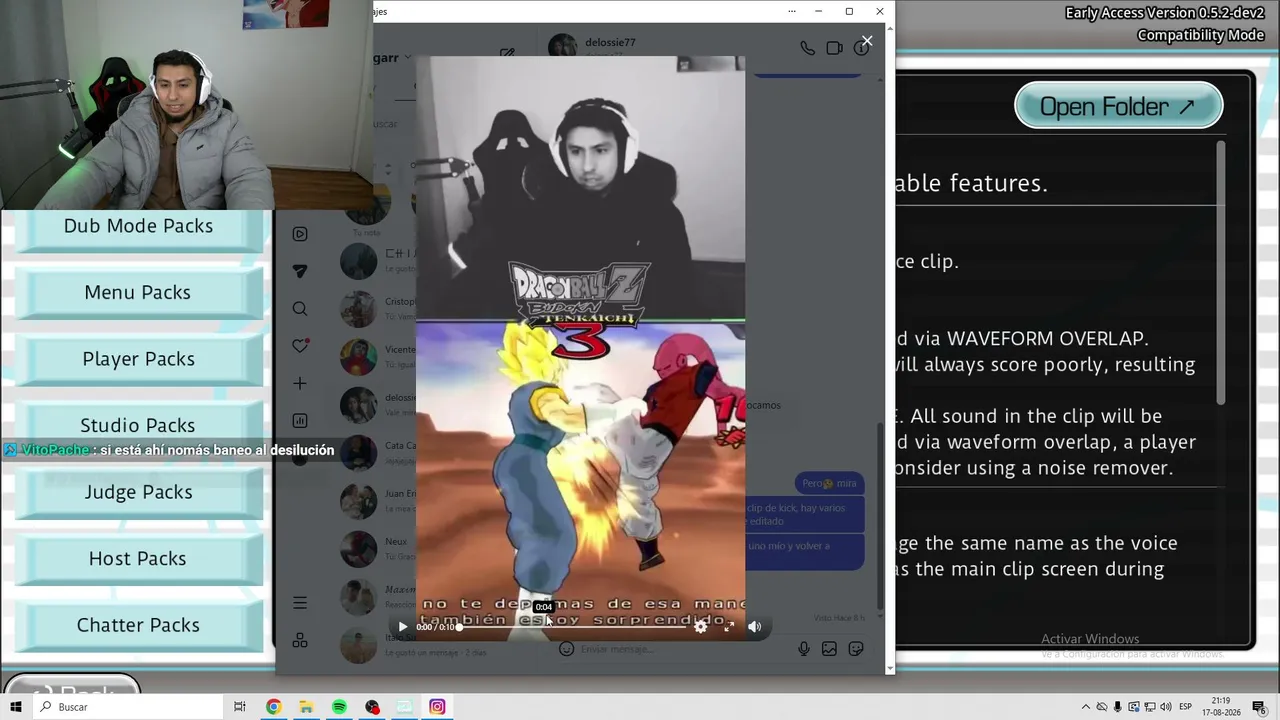Mute the video volume speaker
This screenshot has height=720, width=1280.
coord(755,627)
